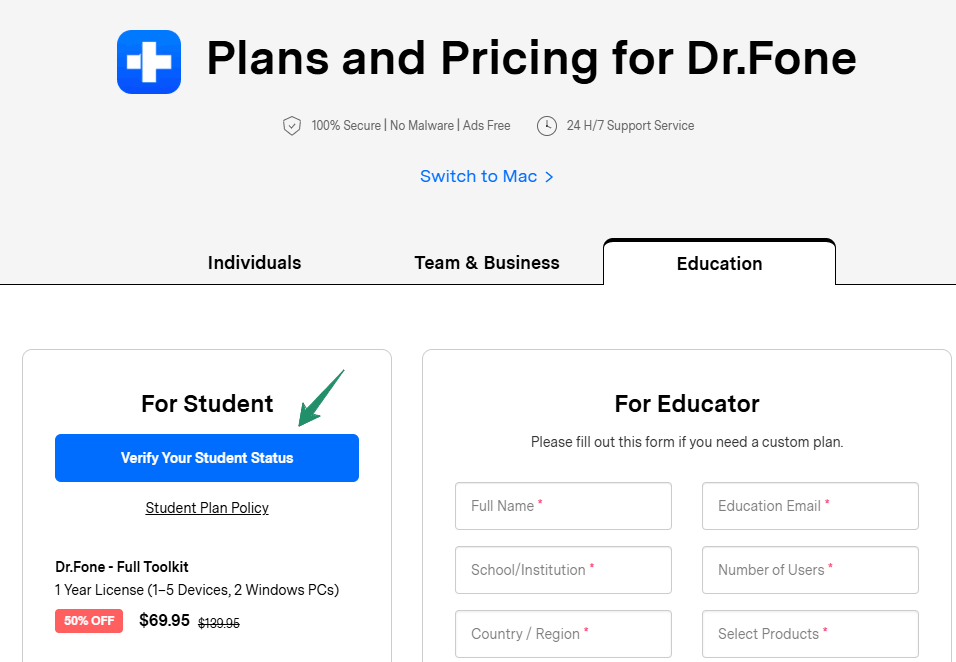Select the Team & Business tab

coord(487,263)
